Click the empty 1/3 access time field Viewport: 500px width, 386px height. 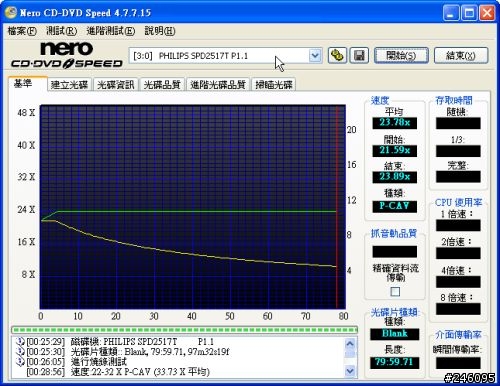coord(458,151)
